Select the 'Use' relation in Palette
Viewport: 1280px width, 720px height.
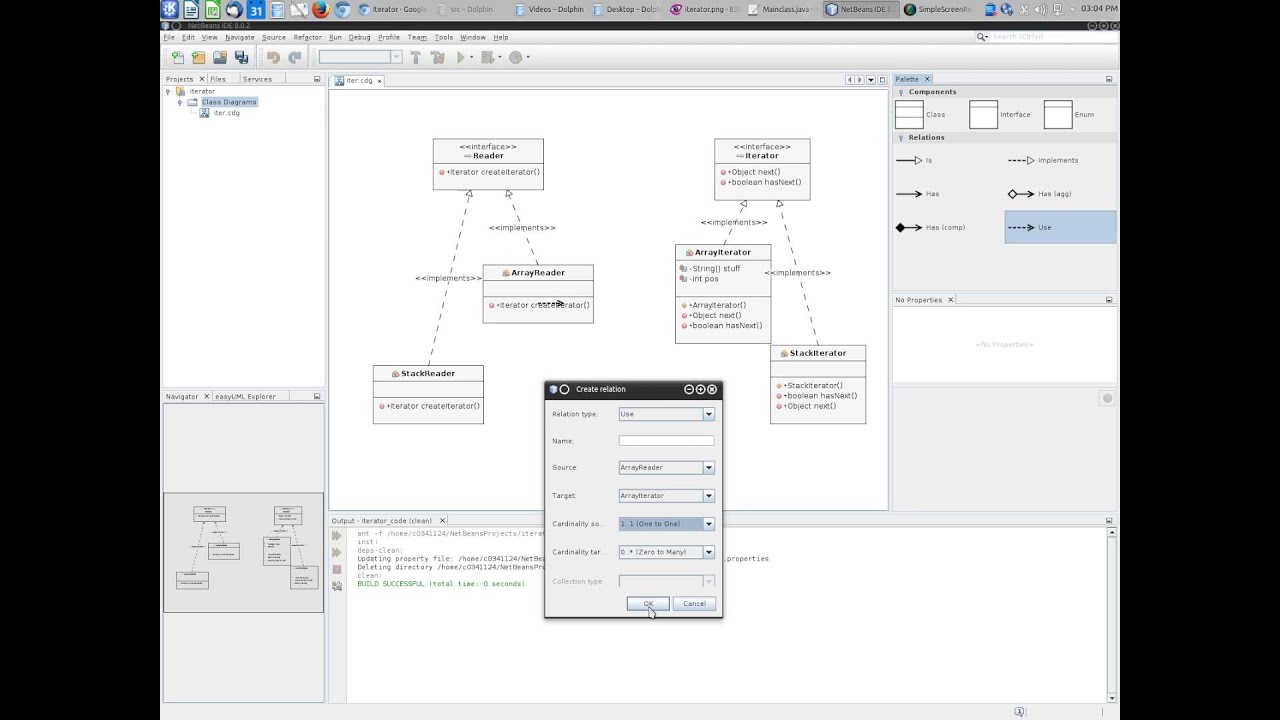[x=1060, y=227]
